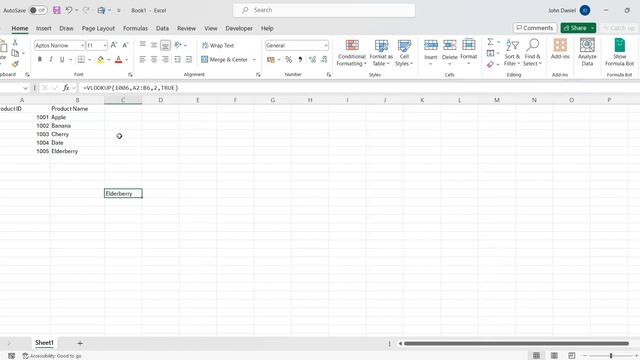Click the Middle Align icon
The height and width of the screenshot is (360, 640).
point(154,45)
